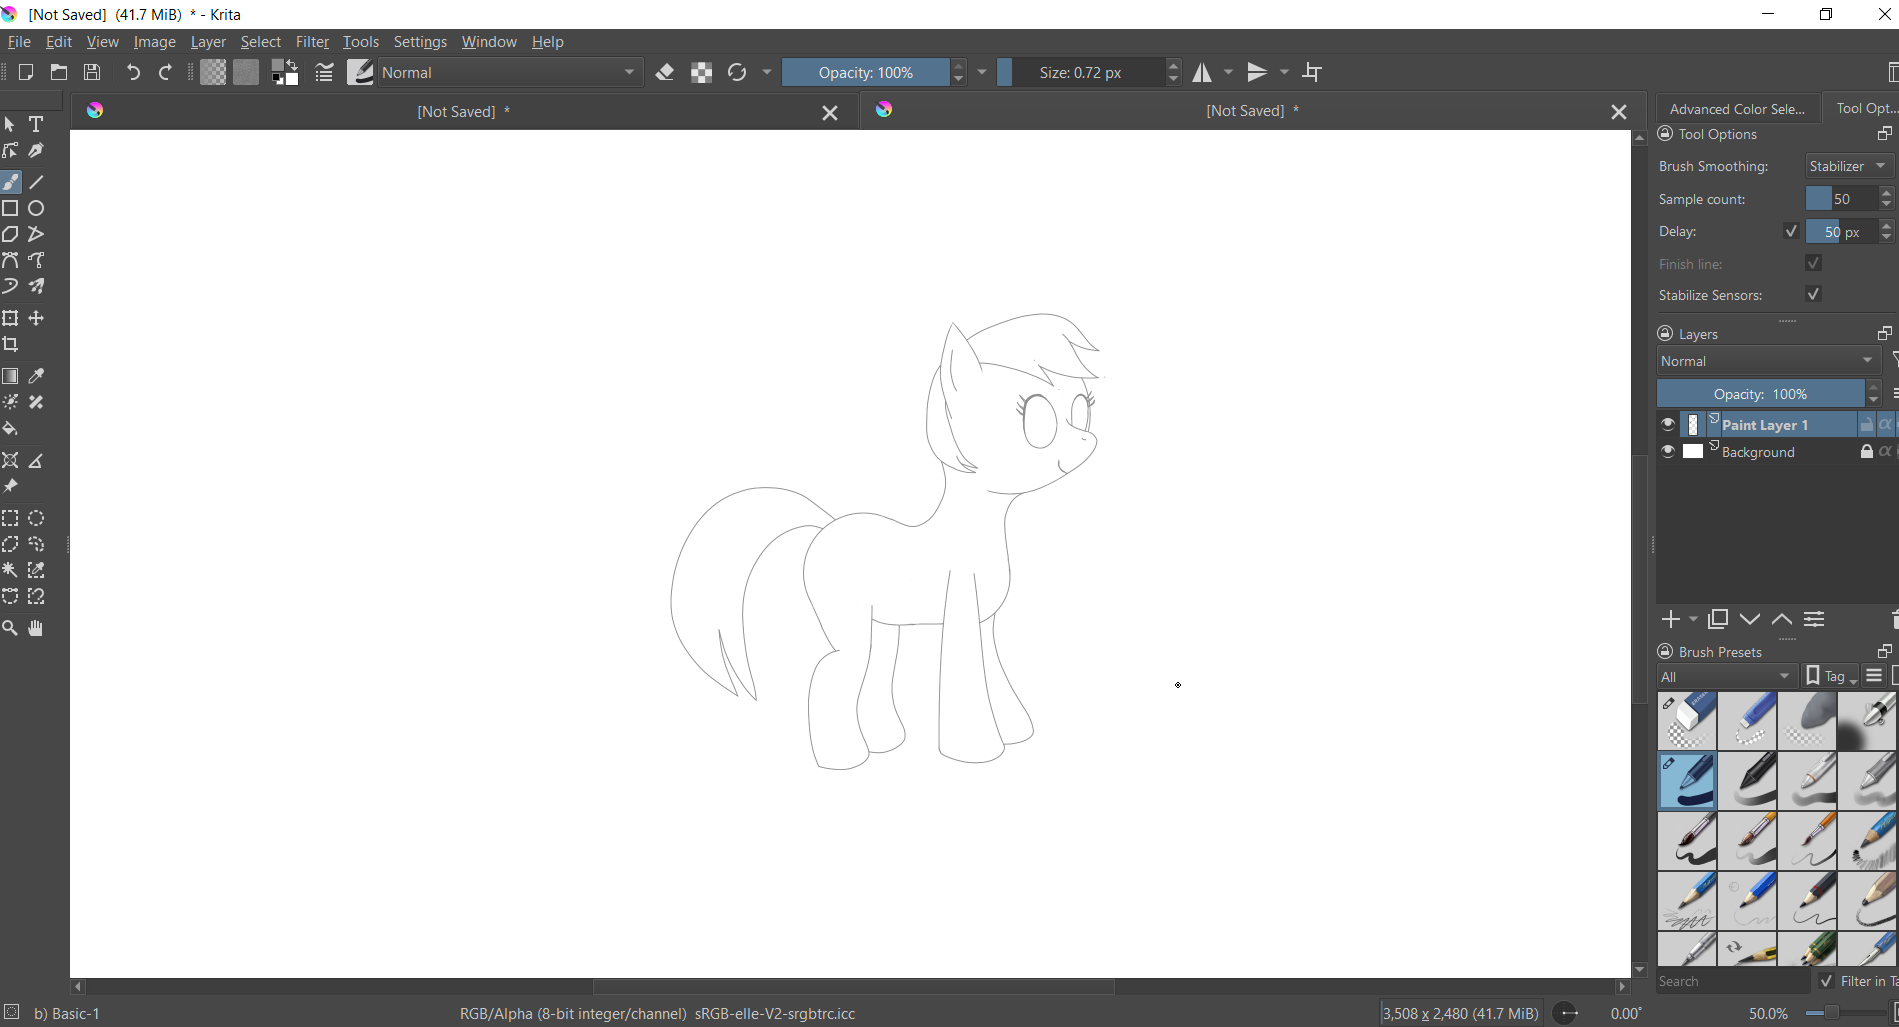Open the File menu
The image size is (1899, 1027).
coord(19,42)
